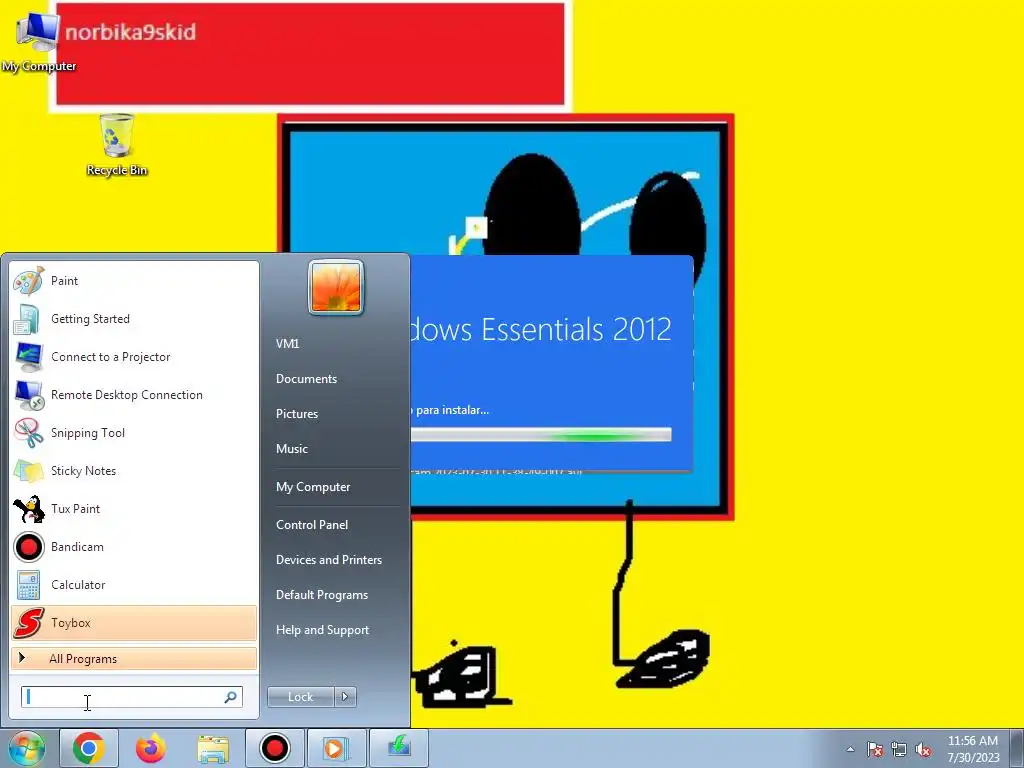Click the Windows Start orb
1024x768 pixels.
pos(26,748)
